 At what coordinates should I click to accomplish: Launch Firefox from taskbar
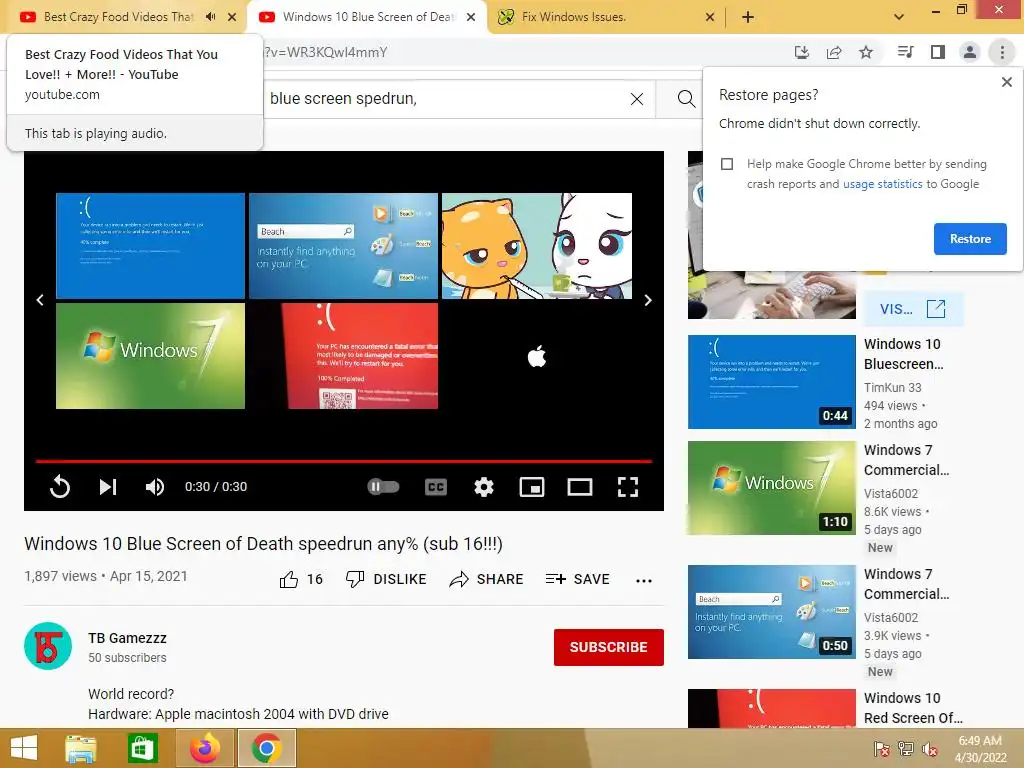(x=204, y=748)
